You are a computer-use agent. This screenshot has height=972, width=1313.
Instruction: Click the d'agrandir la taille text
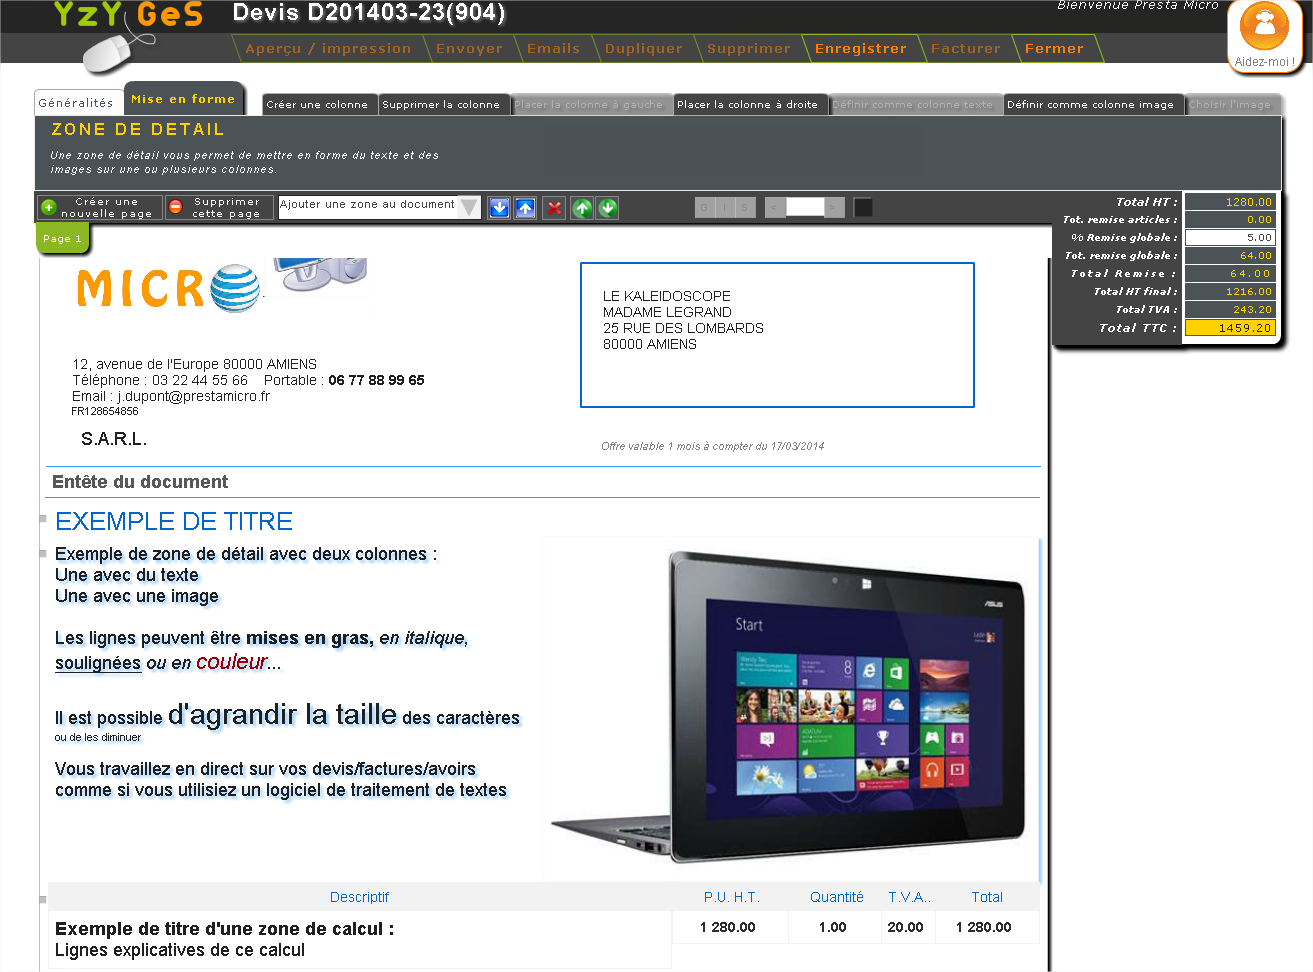click(x=282, y=714)
